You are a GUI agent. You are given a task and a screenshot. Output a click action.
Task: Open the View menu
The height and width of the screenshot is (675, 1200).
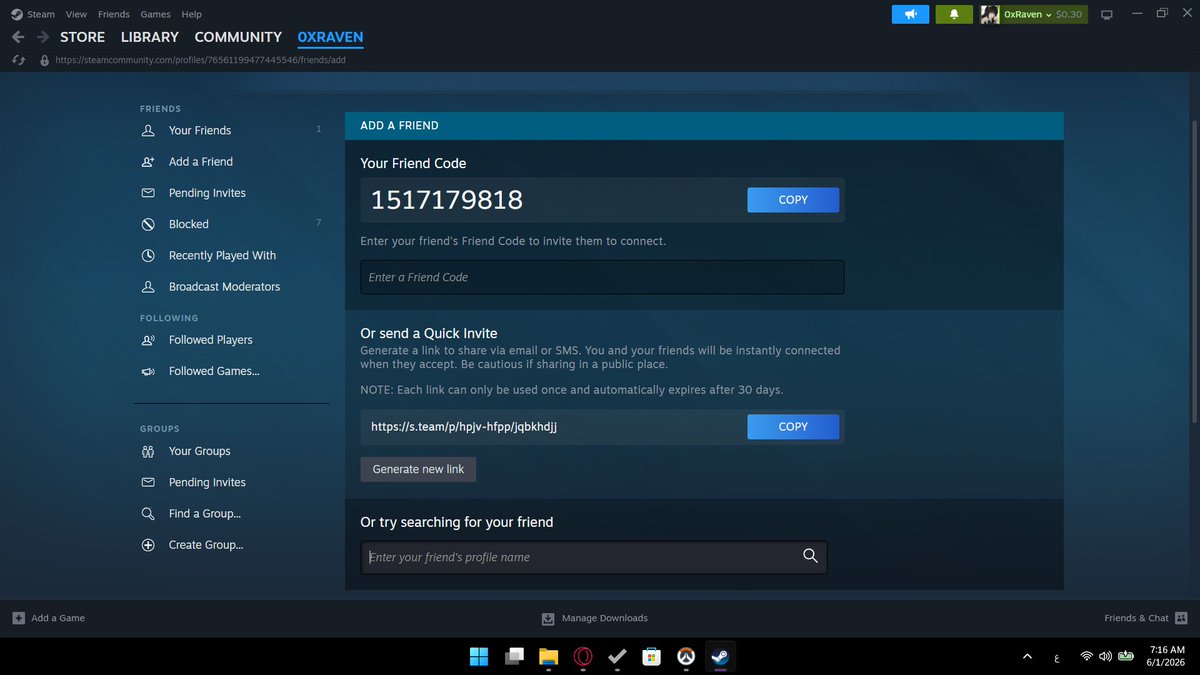76,14
